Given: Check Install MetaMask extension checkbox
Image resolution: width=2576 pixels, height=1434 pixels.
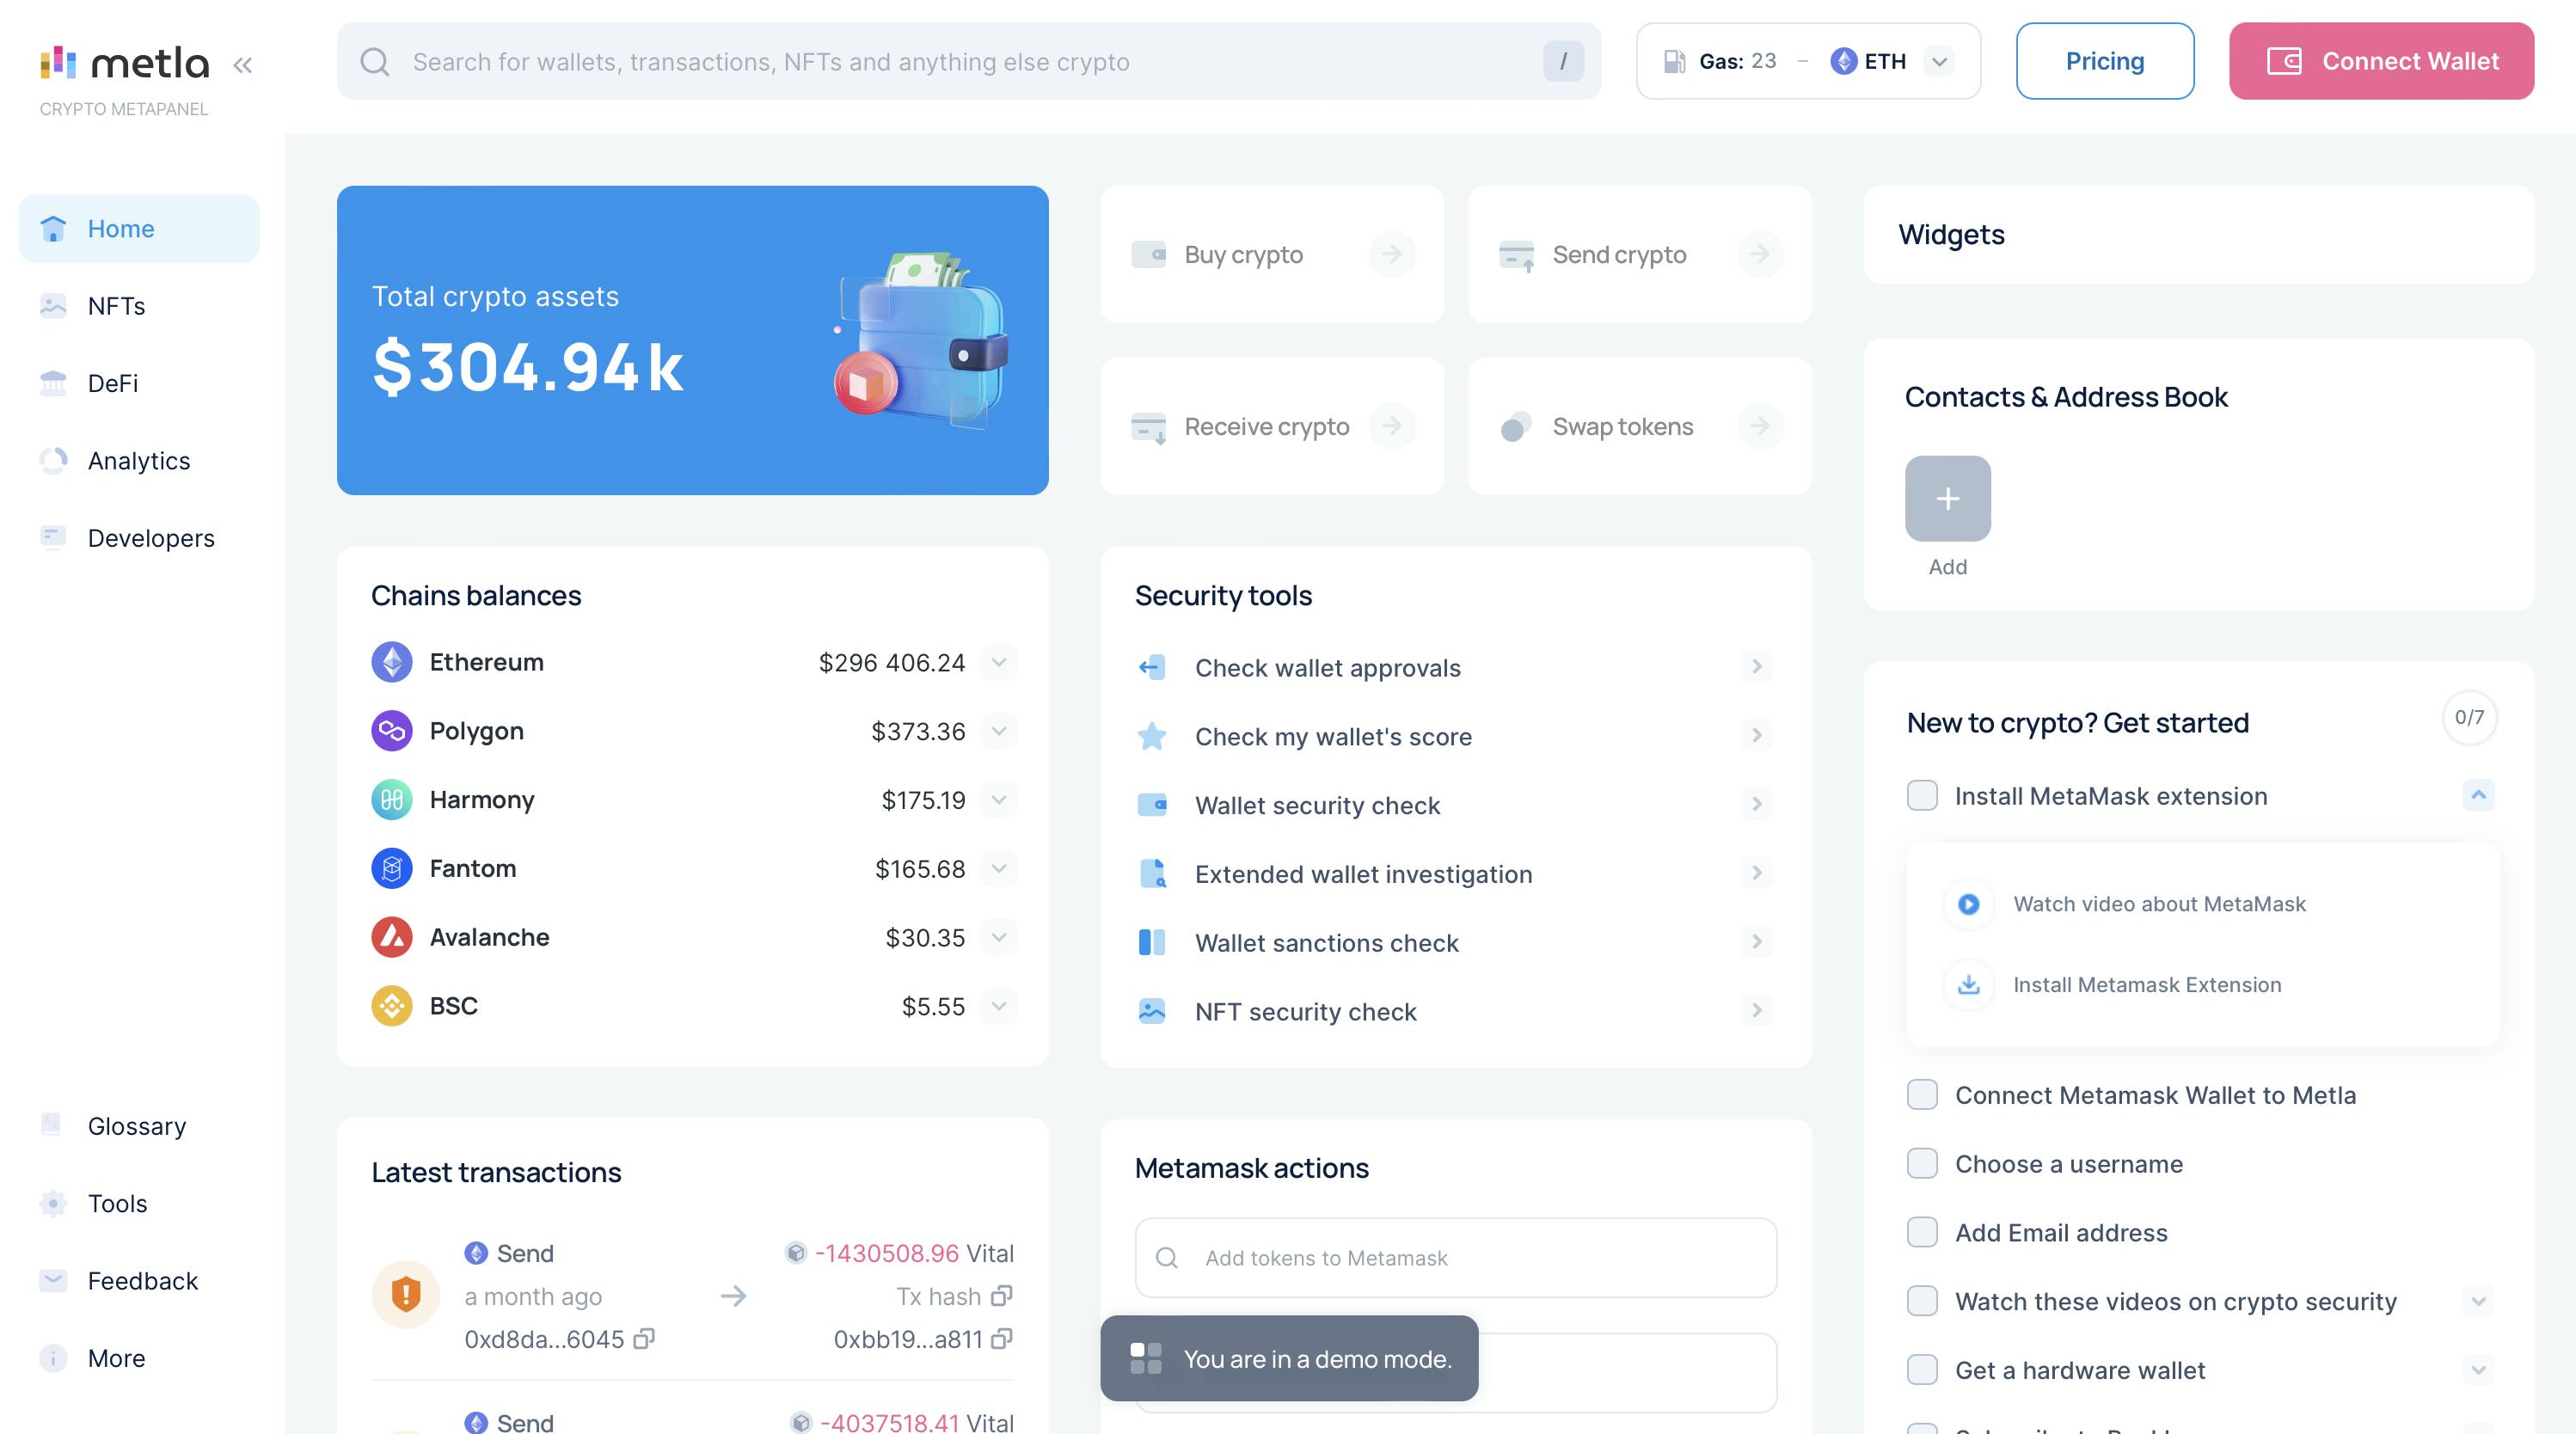Looking at the screenshot, I should click(x=1922, y=796).
